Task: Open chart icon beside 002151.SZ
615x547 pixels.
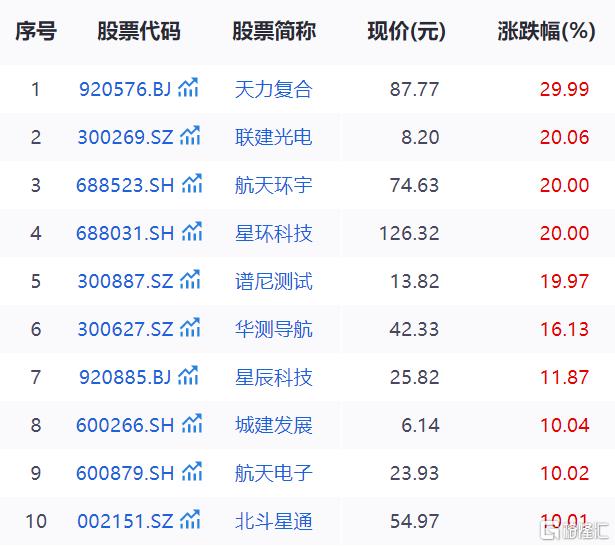Action: [x=190, y=520]
